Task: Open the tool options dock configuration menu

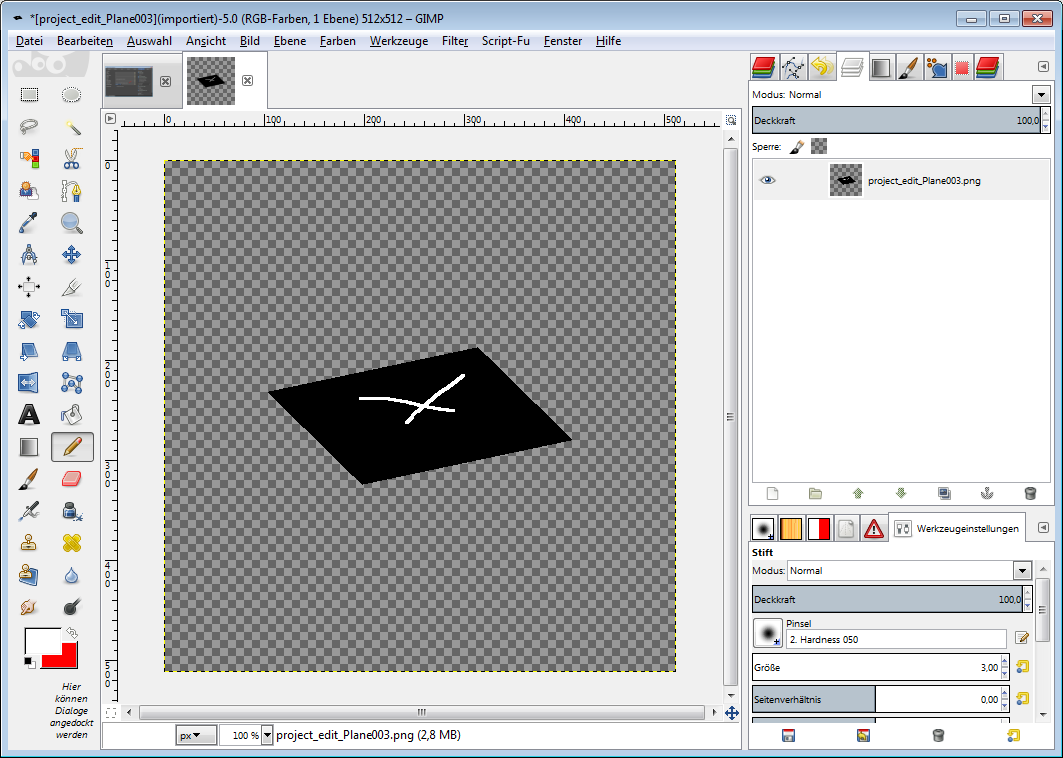Action: point(1043,527)
